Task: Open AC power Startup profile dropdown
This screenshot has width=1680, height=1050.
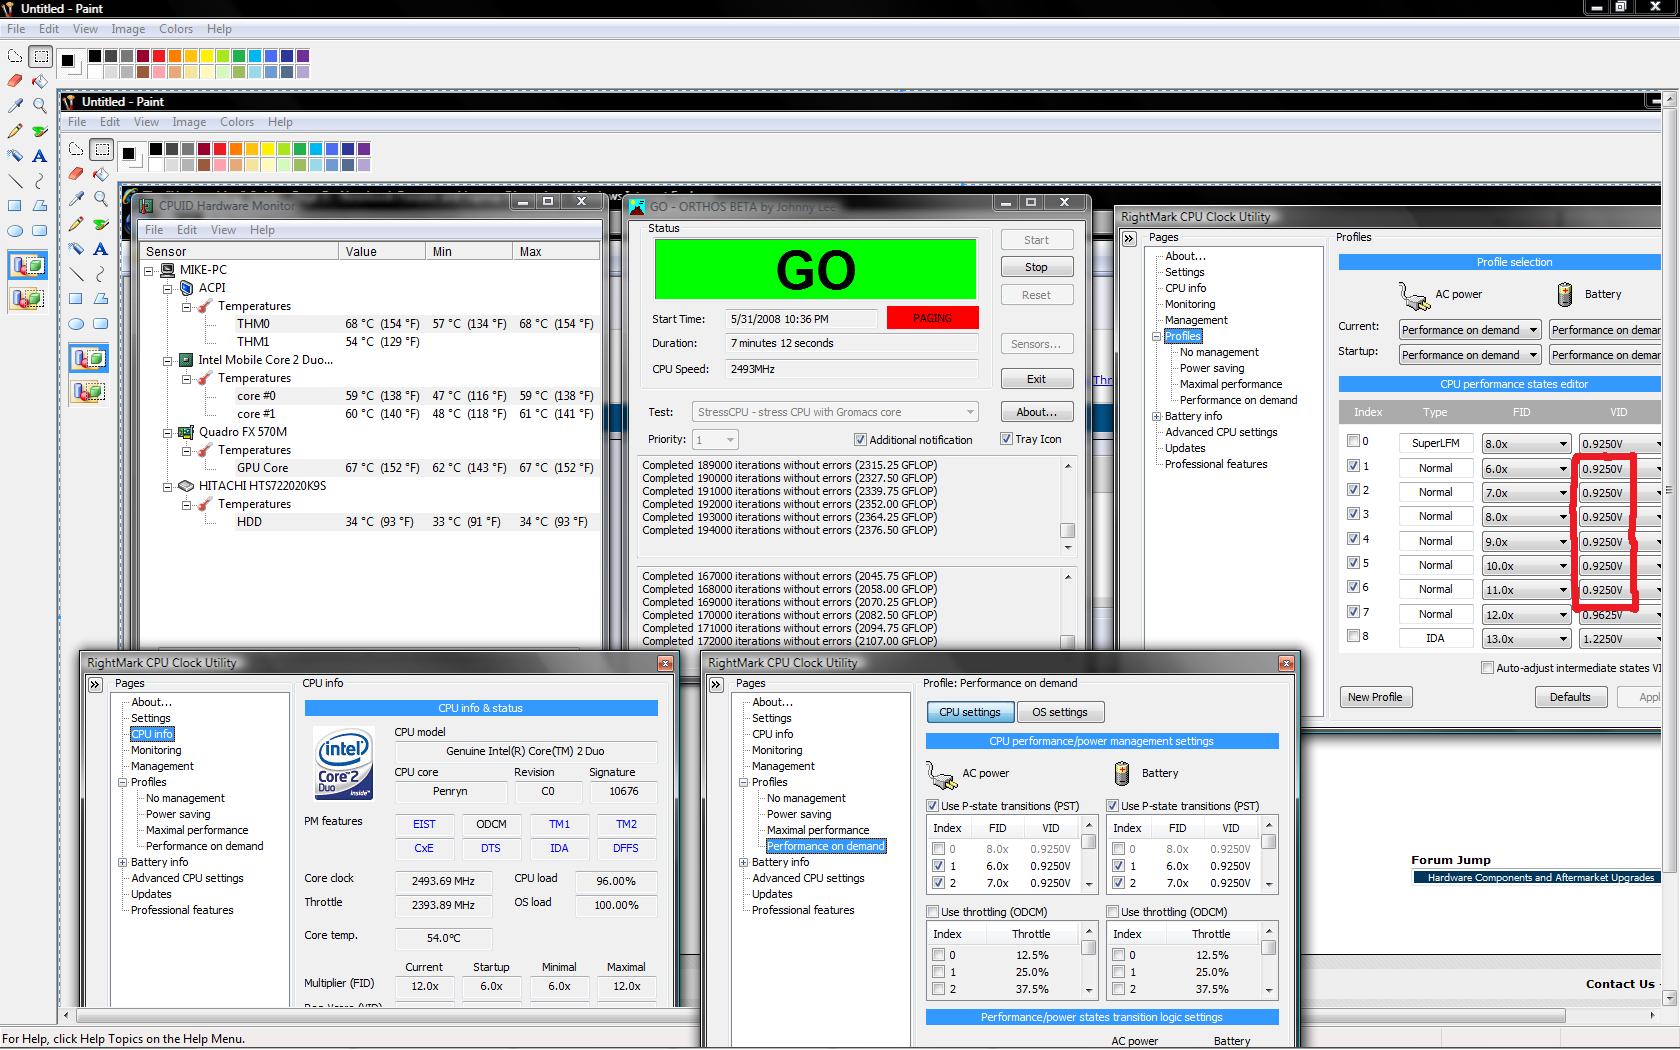Action: click(1469, 355)
